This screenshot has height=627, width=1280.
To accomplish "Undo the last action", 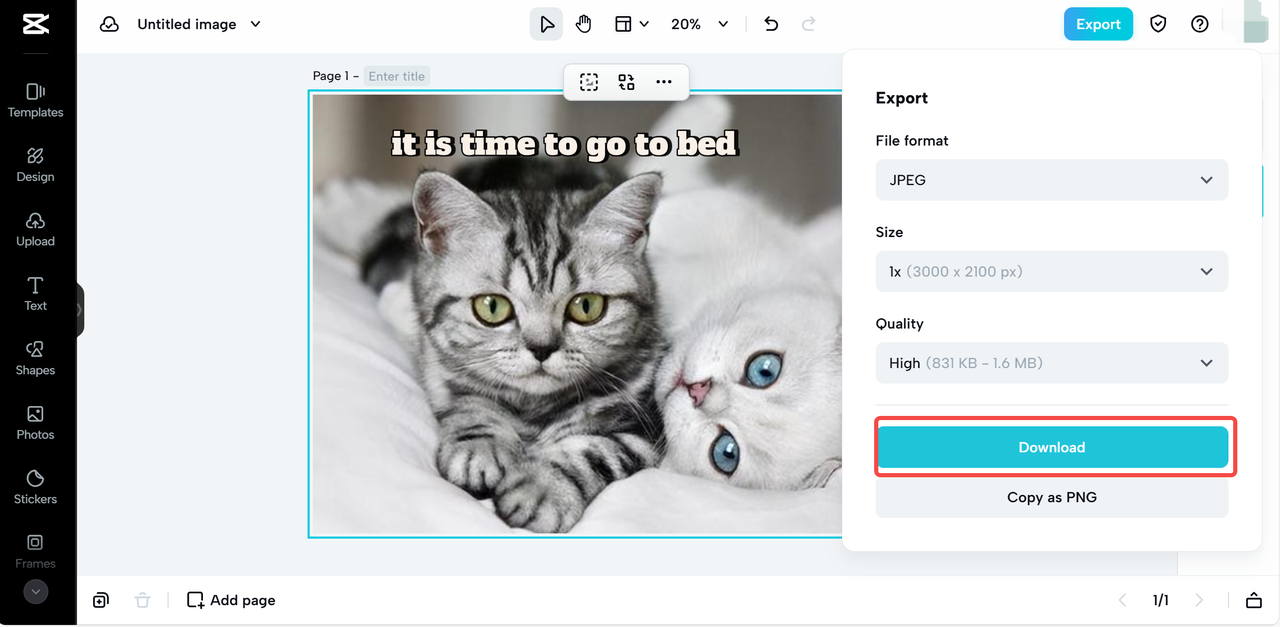I will [771, 24].
